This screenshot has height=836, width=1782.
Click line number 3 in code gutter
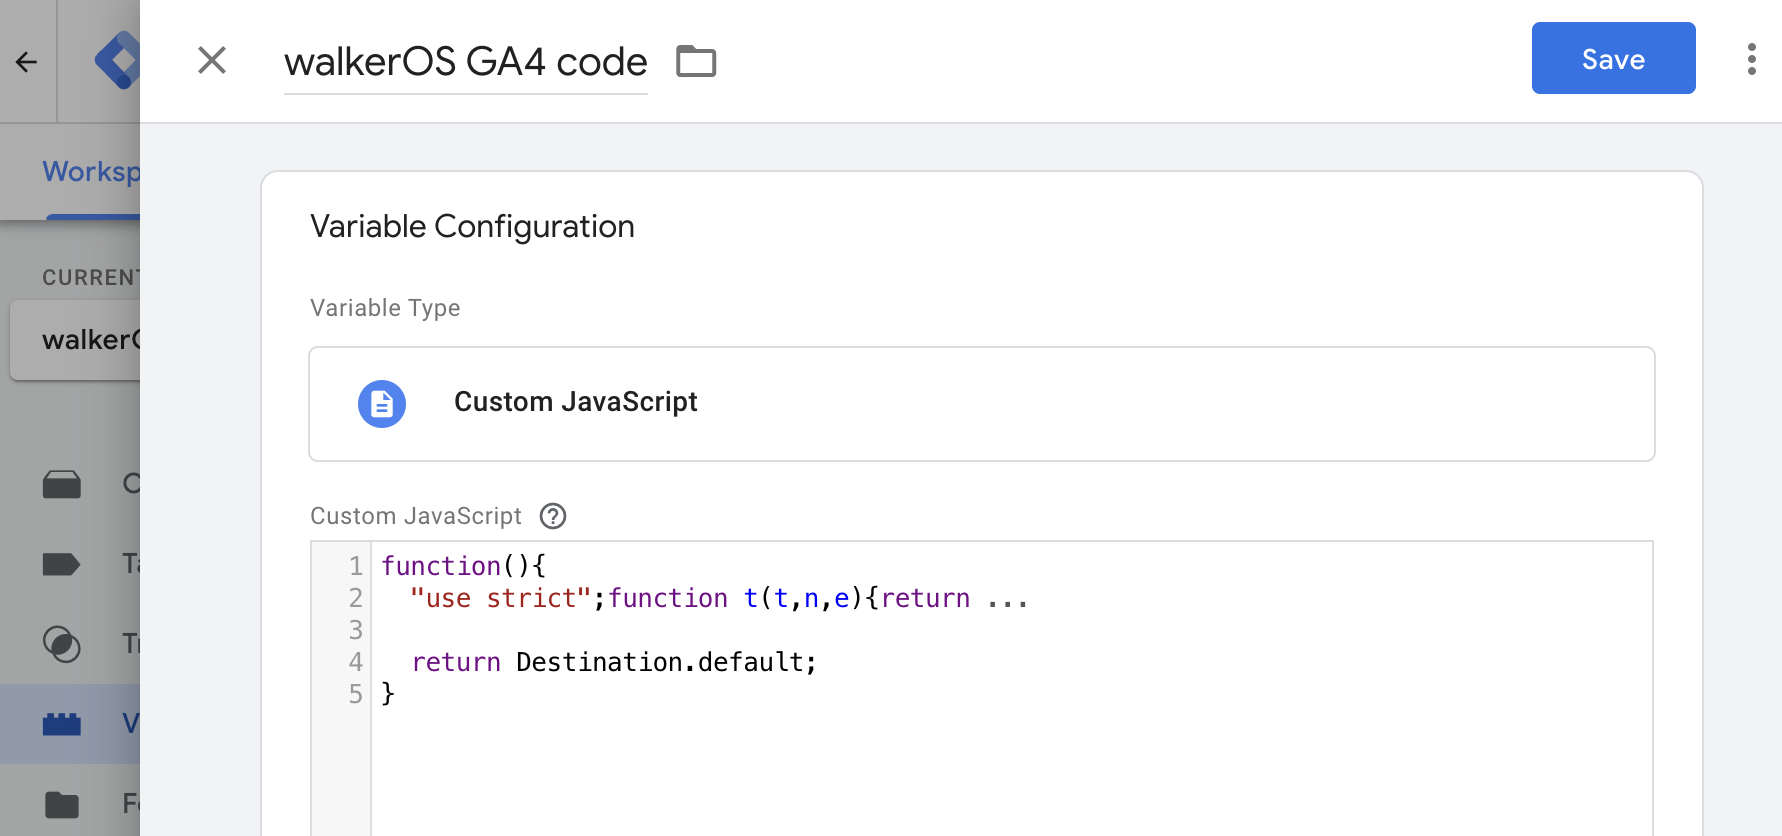click(355, 630)
